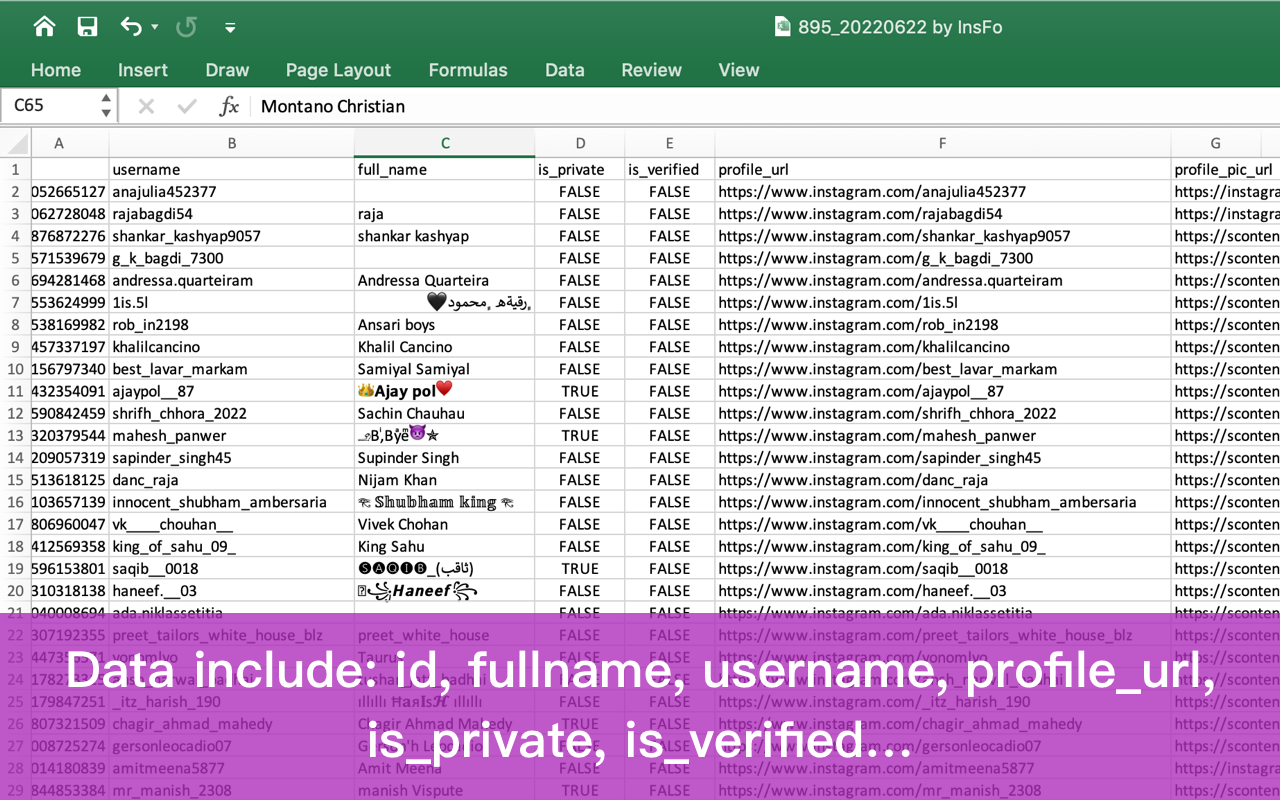The width and height of the screenshot is (1280, 800).
Task: Click profile URL for haneef.__03
Action: tap(942, 591)
